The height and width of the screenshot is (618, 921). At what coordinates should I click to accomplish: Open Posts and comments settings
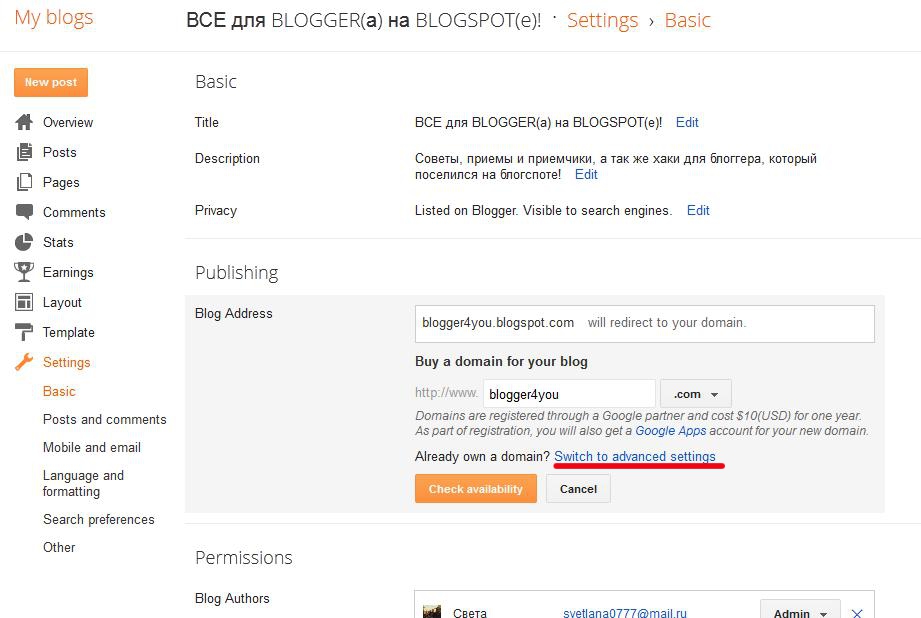tap(105, 419)
